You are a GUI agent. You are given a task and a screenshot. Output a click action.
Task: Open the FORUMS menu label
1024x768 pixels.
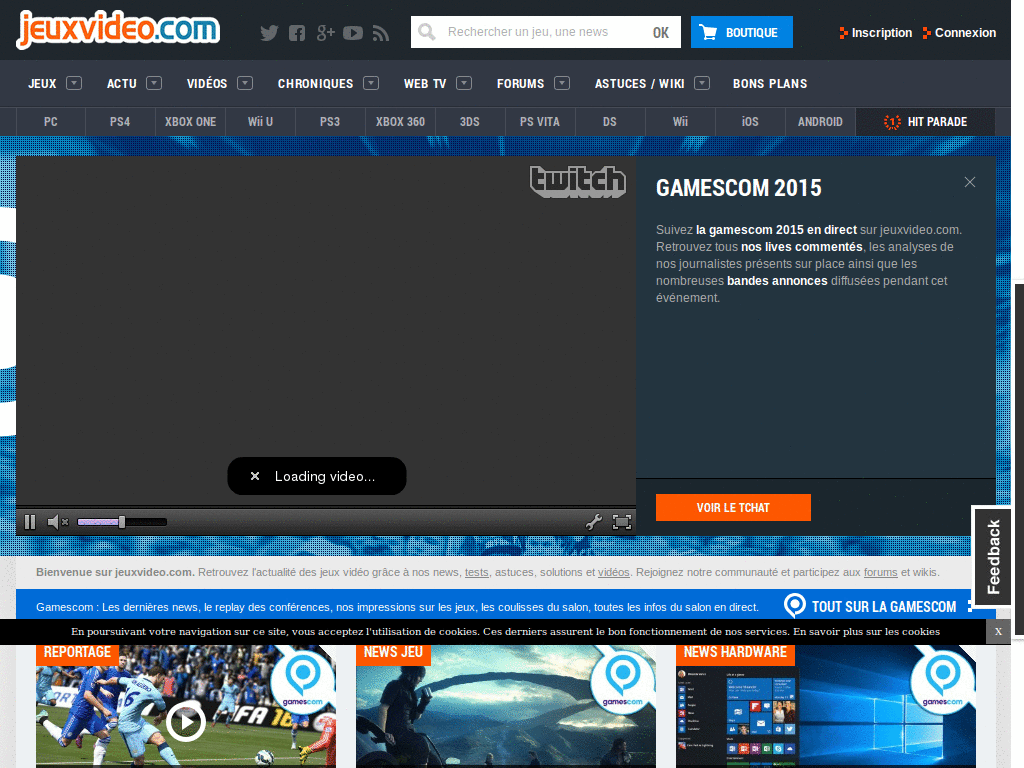click(x=520, y=84)
